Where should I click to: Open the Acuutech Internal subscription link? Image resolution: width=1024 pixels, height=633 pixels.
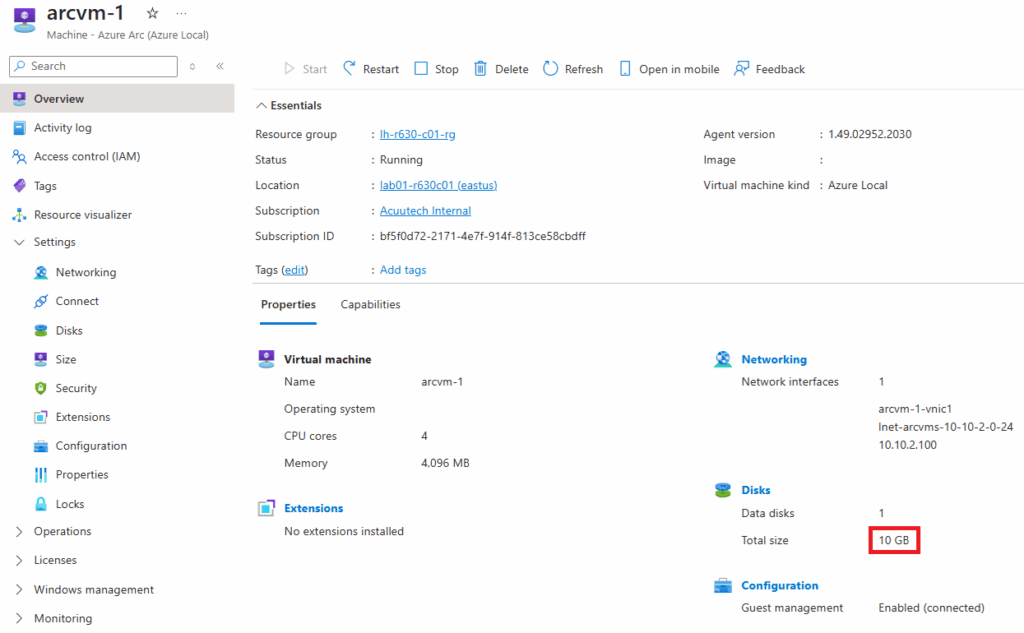pyautogui.click(x=425, y=211)
